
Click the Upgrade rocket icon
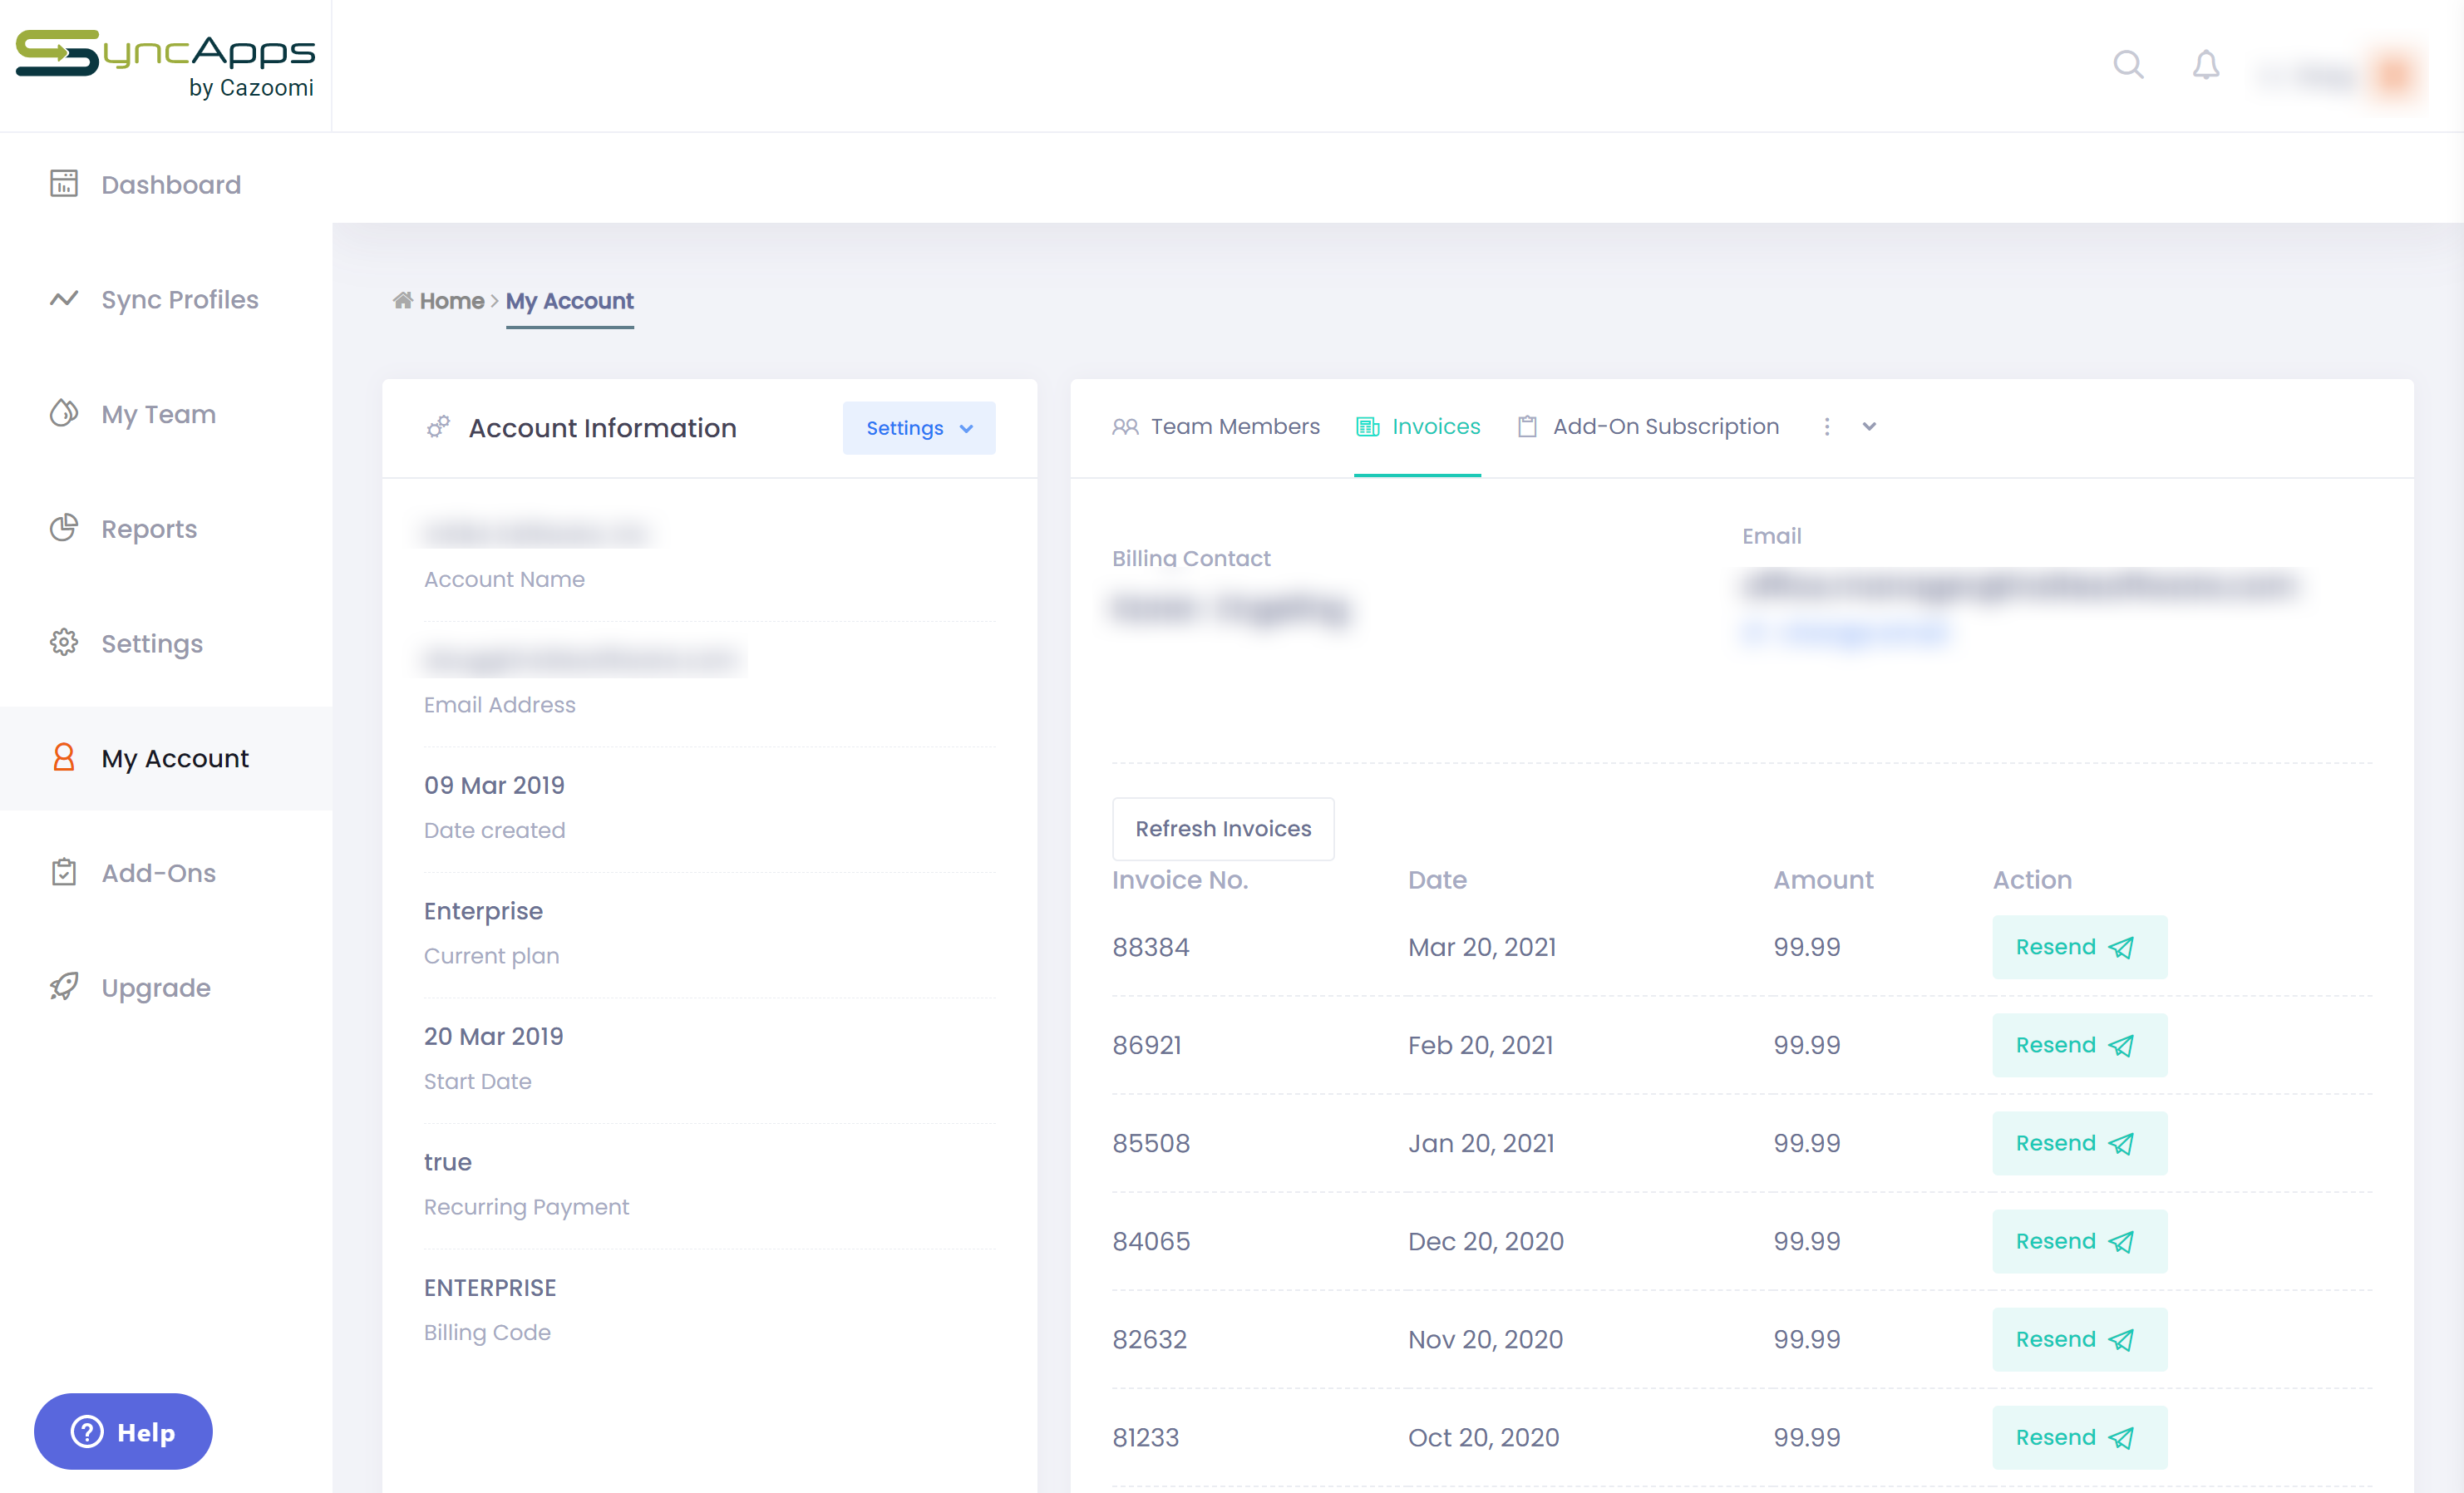click(64, 987)
